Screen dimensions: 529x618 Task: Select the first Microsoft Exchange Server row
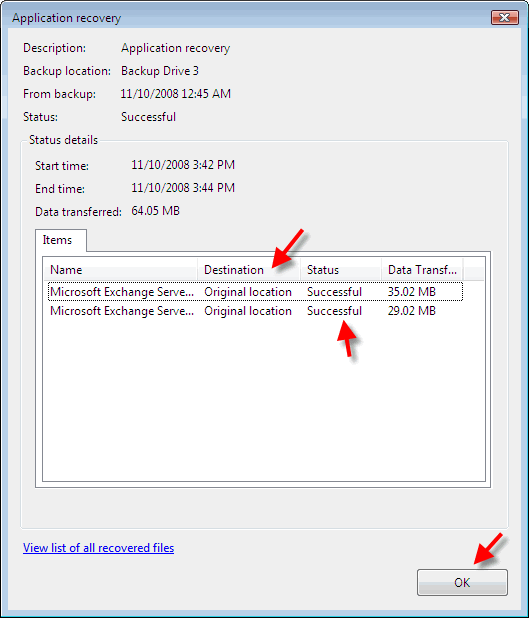255,292
